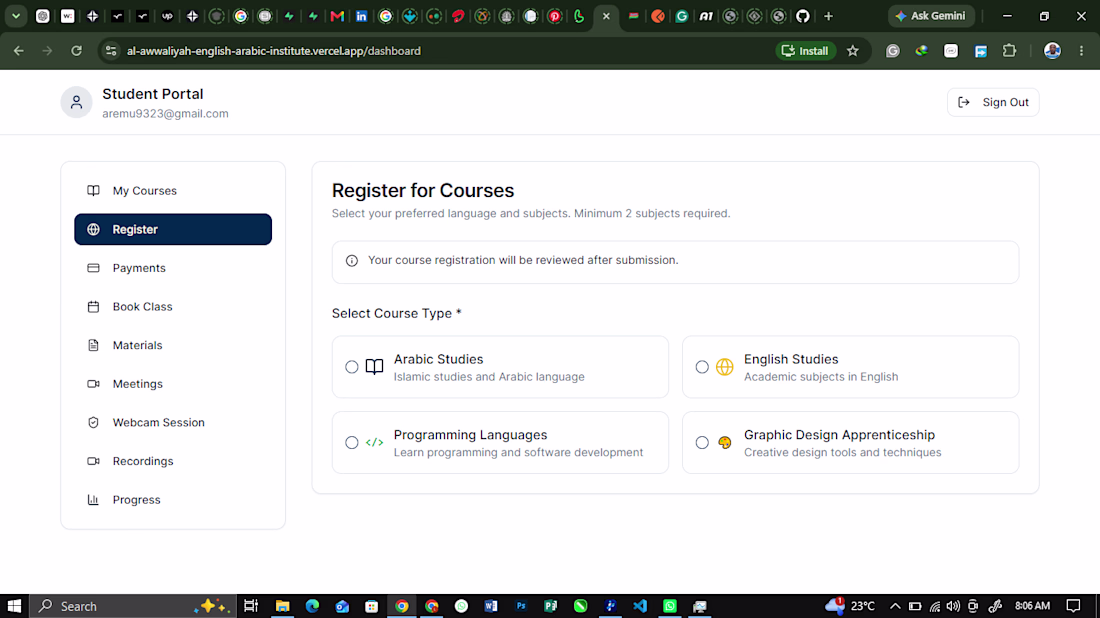Click the info icon in the review notice
Screen dimensions: 1100x618
351,261
